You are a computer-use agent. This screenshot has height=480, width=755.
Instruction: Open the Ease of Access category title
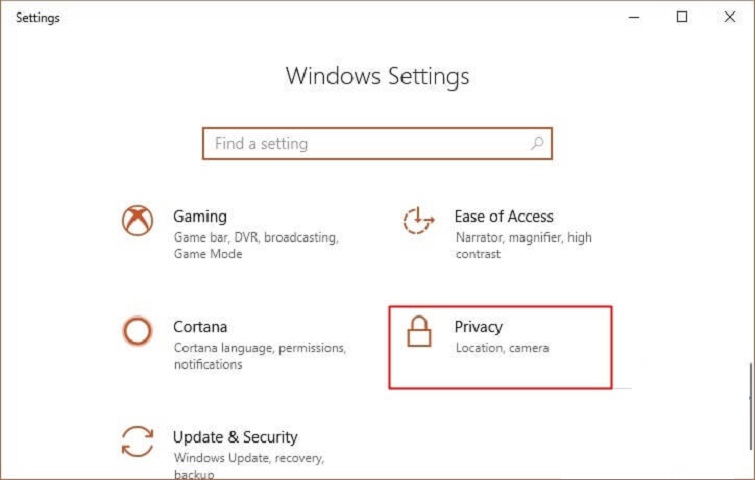point(504,216)
